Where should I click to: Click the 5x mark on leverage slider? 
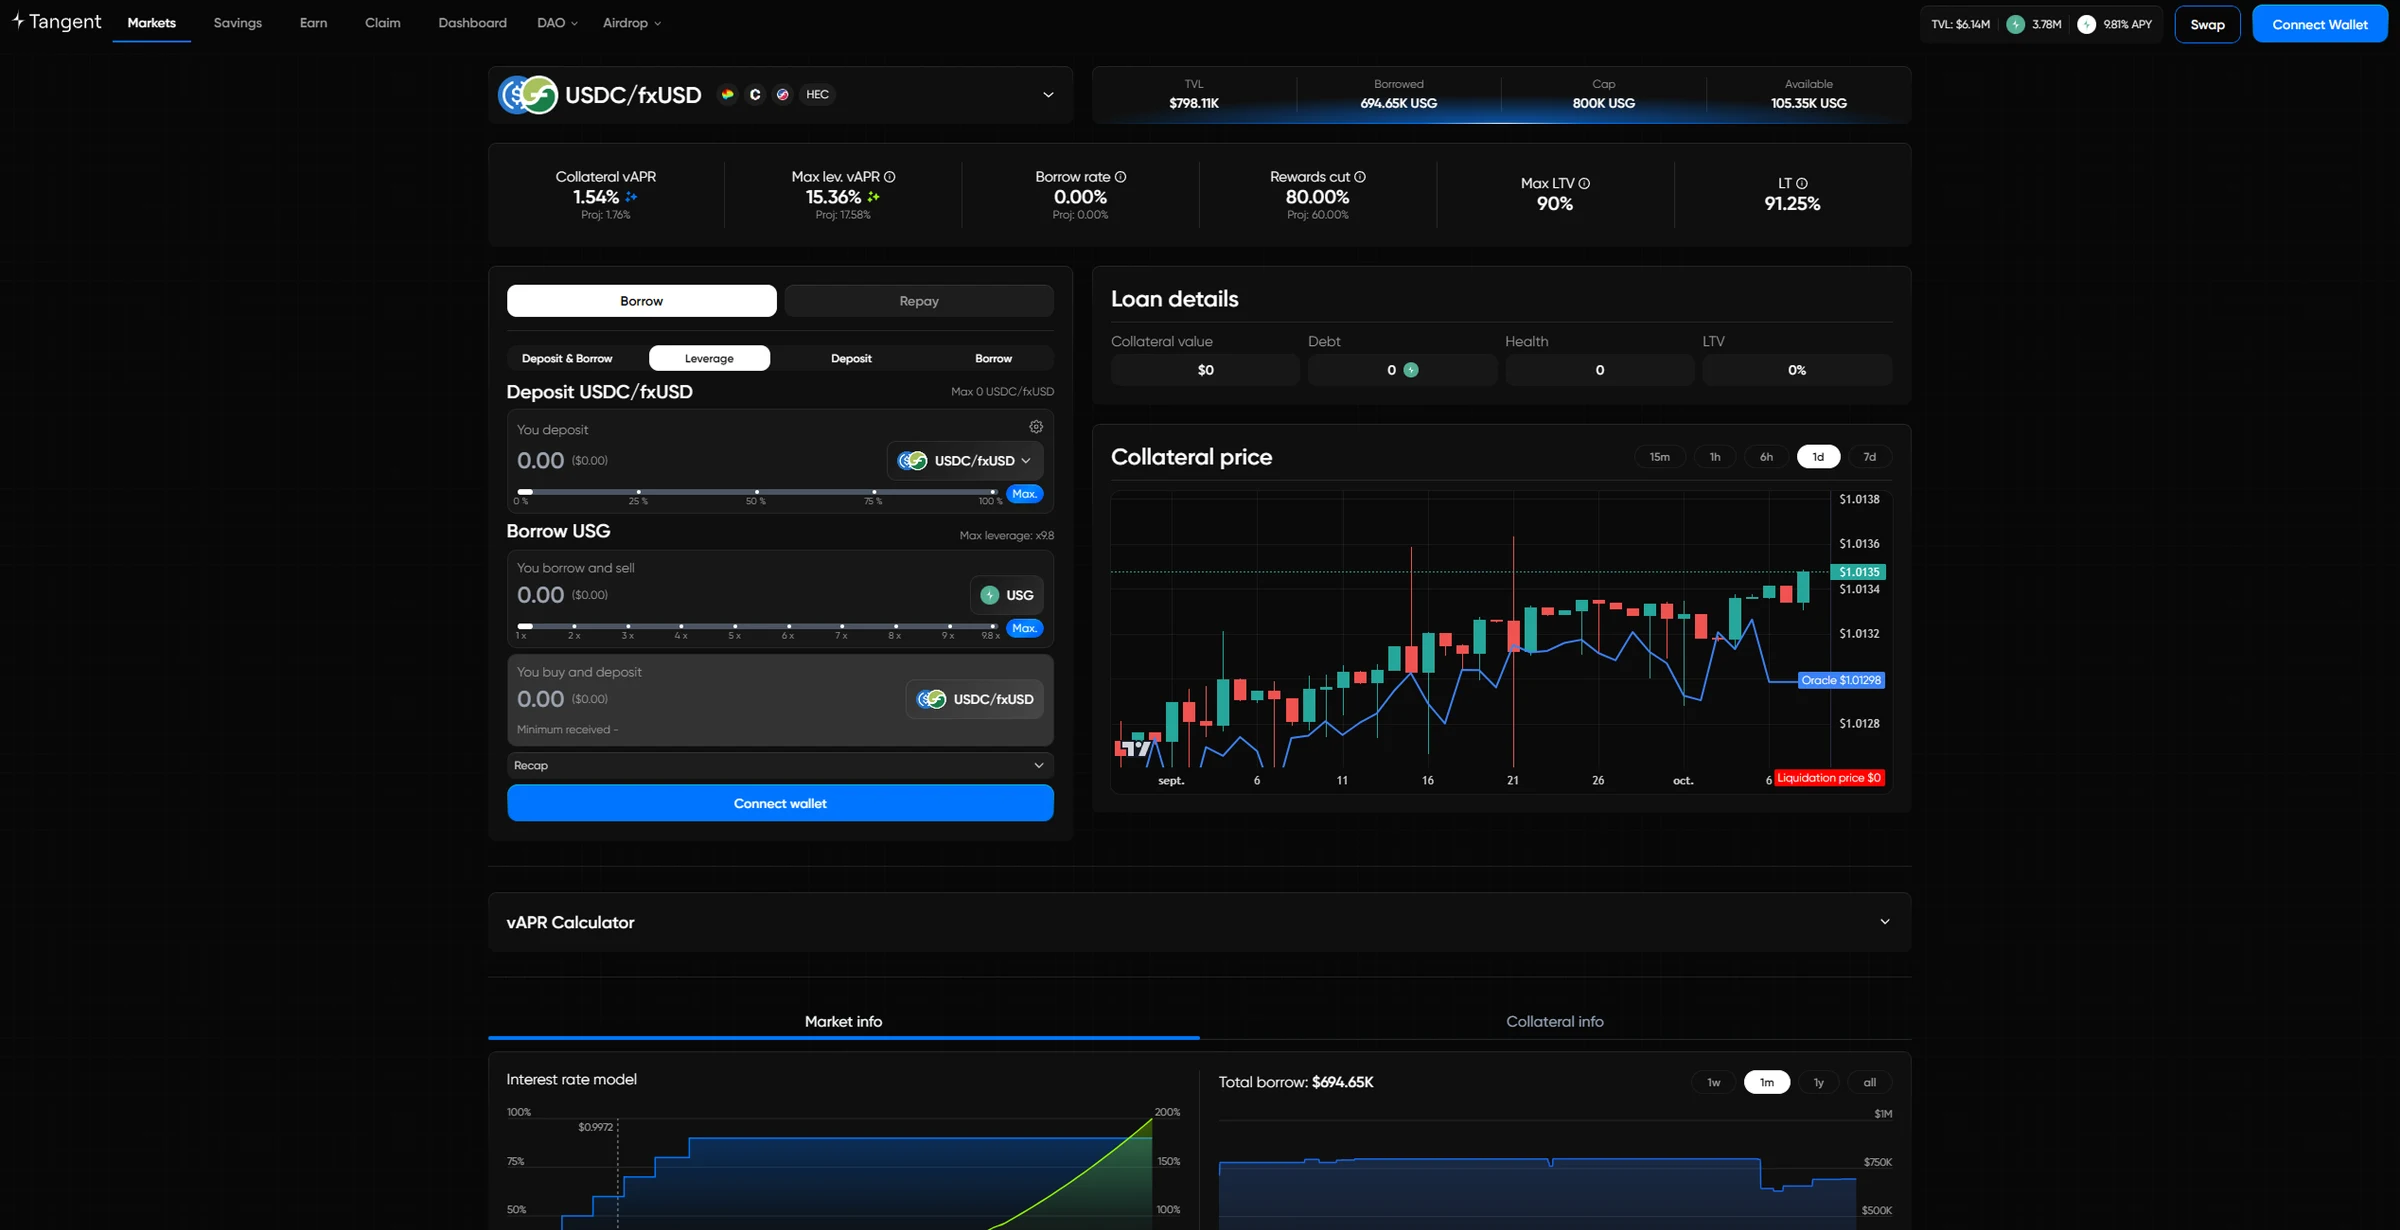tap(735, 627)
